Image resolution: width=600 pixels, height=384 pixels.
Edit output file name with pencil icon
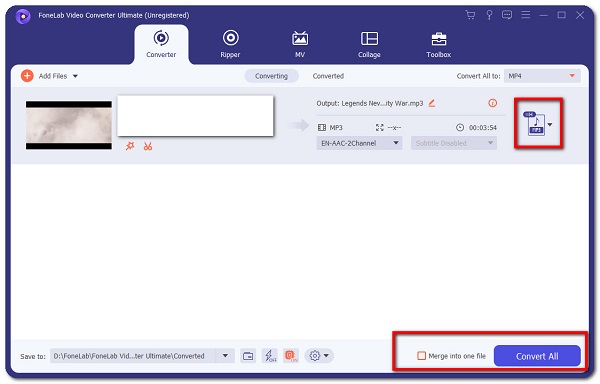click(x=432, y=103)
